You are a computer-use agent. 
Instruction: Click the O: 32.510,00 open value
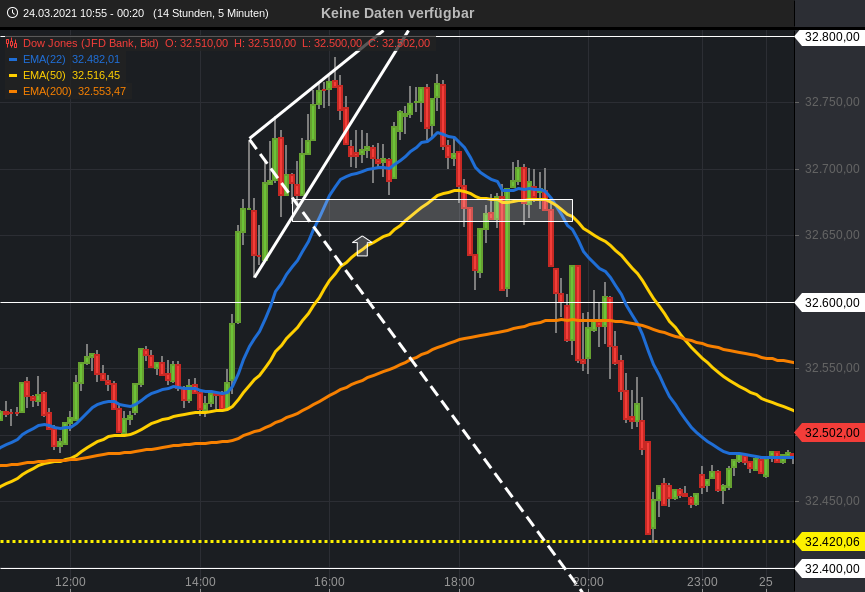point(196,43)
